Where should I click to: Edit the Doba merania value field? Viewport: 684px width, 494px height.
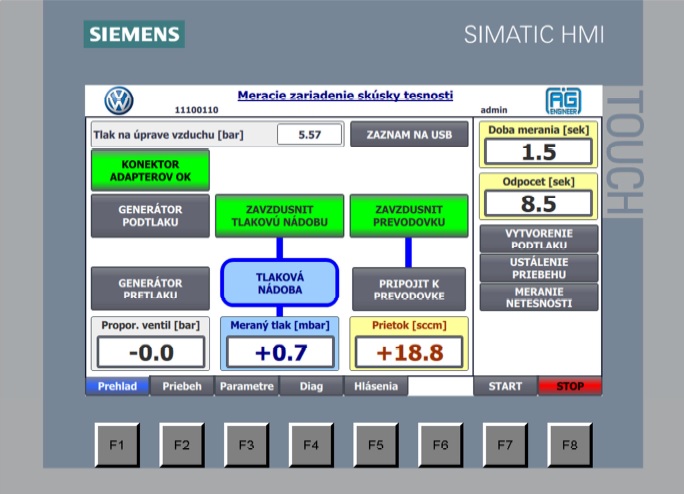coord(538,152)
